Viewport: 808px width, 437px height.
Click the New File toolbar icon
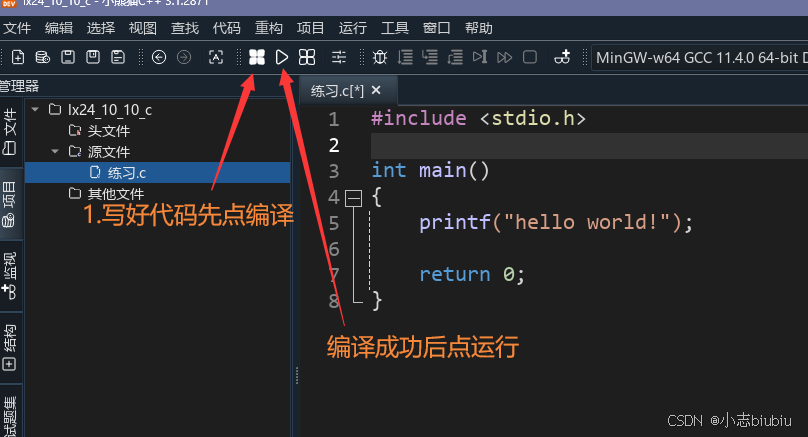tap(17, 57)
